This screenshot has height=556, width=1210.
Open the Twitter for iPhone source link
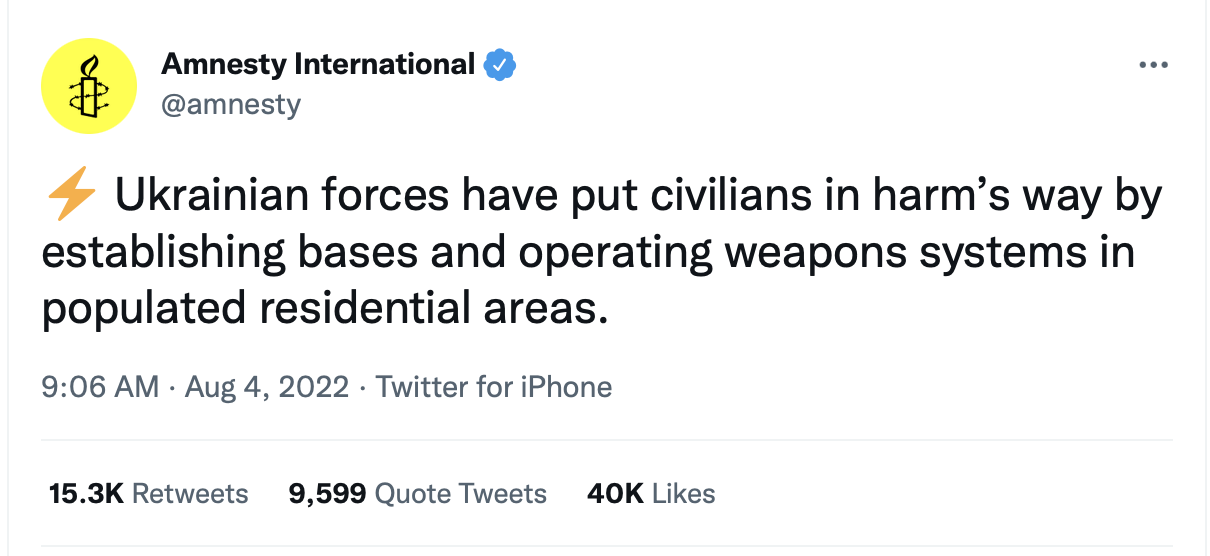(494, 386)
